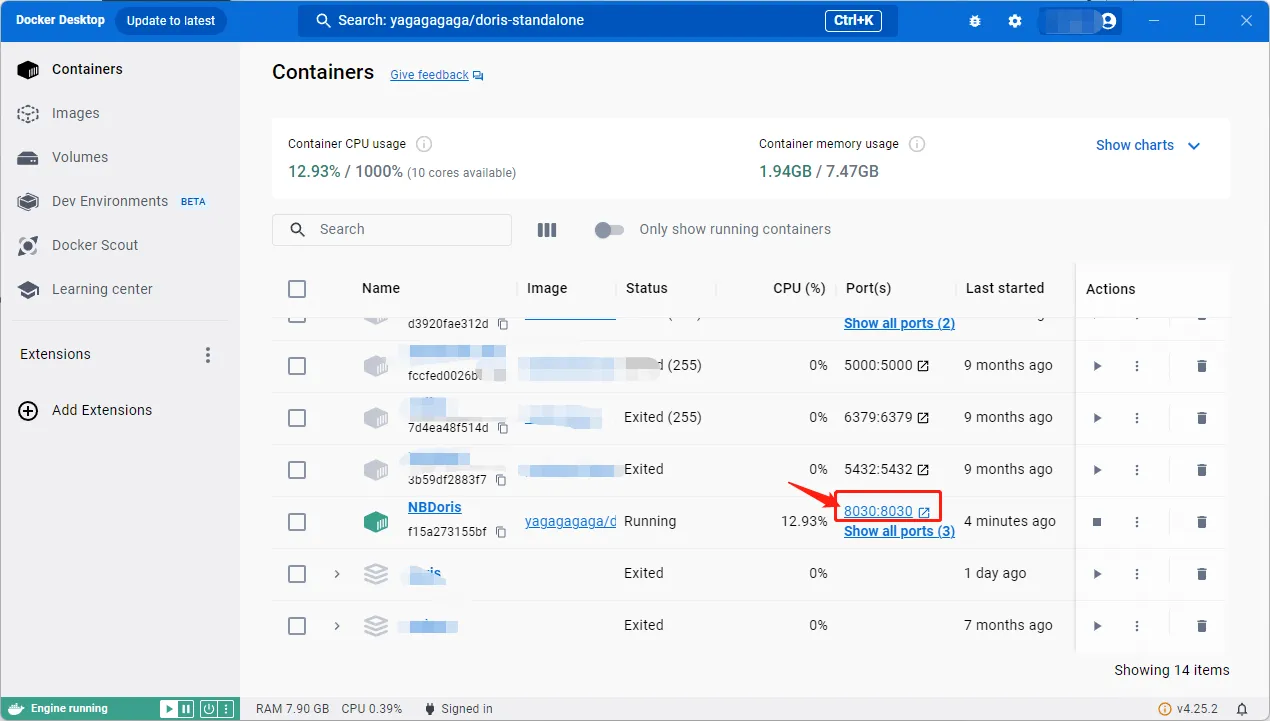Screen dimensions: 1270x721
Task: Open the yagagagaga image link for NBDoris
Action: point(570,521)
